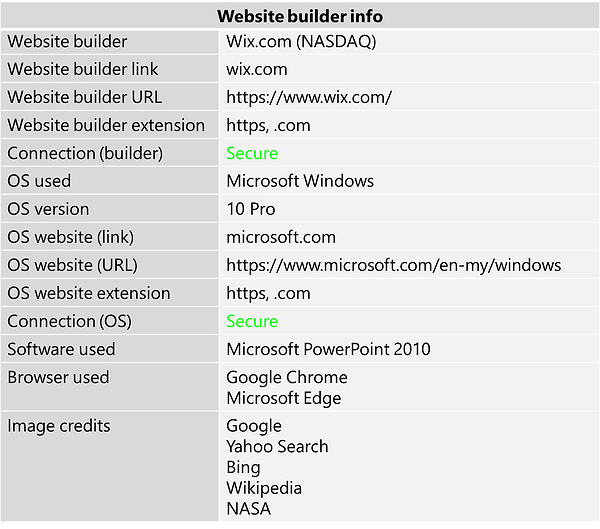This screenshot has height=529, width=600.
Task: Click 'Microsoft Edge' in browser list
Action: coord(284,399)
